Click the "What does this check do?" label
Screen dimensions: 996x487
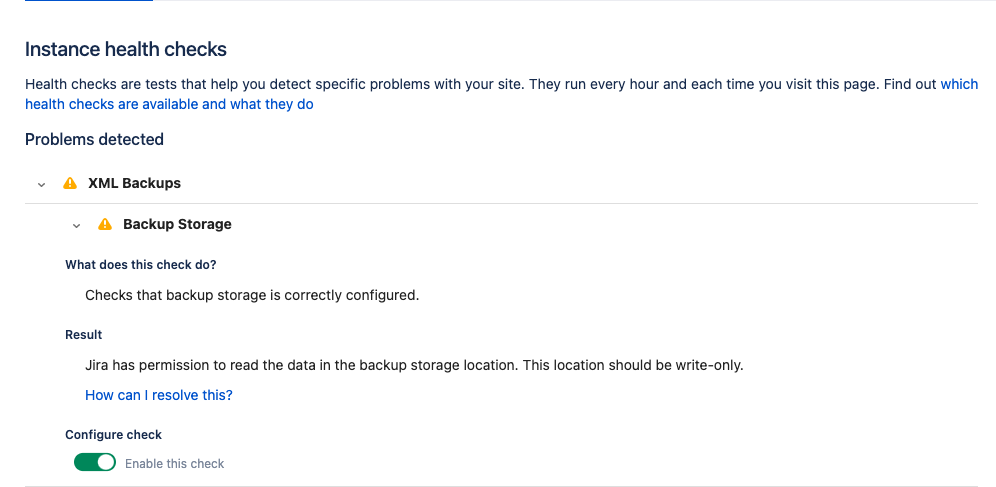tap(141, 265)
